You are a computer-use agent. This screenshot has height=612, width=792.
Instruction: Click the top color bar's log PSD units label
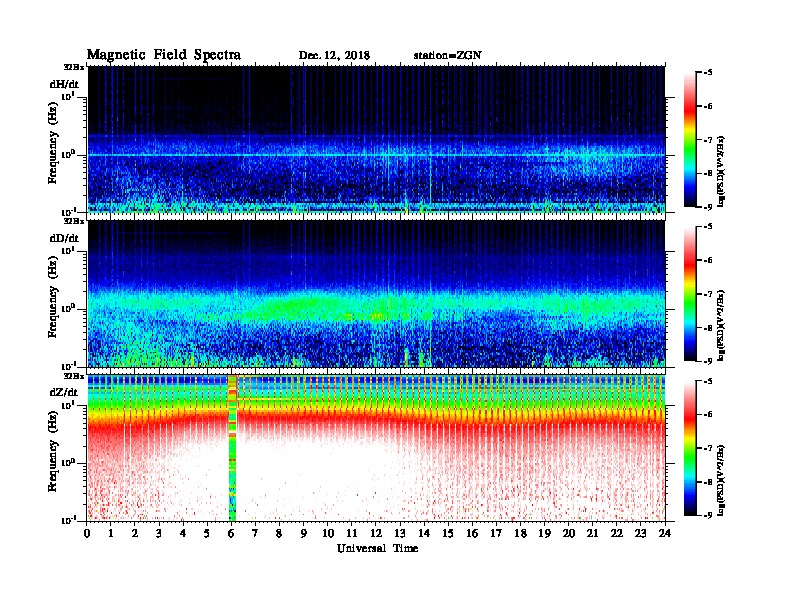pyautogui.click(x=721, y=172)
